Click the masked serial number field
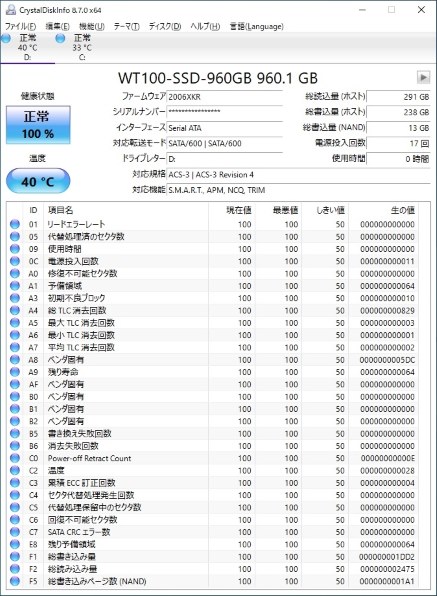 tap(225, 112)
